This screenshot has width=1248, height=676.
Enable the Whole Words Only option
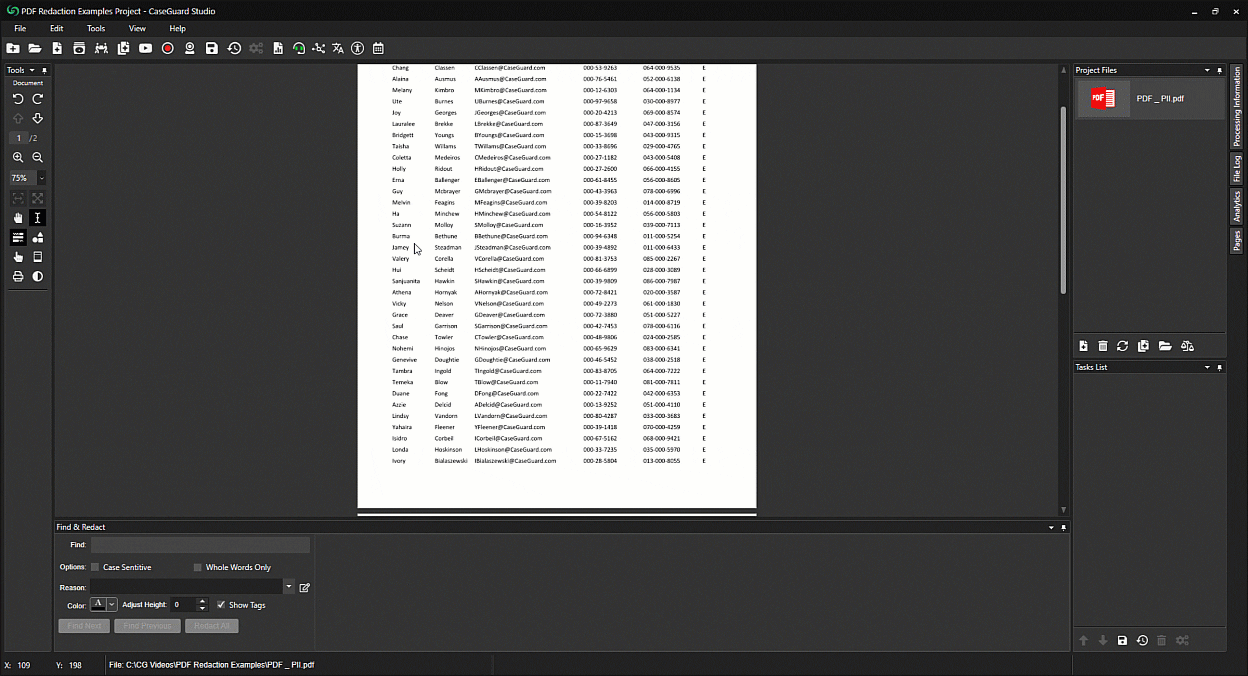click(198, 566)
